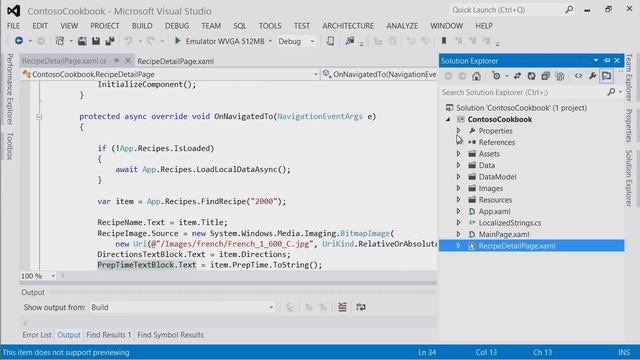
Task: Click the Find in Files toolbar icon
Action: coord(350,41)
